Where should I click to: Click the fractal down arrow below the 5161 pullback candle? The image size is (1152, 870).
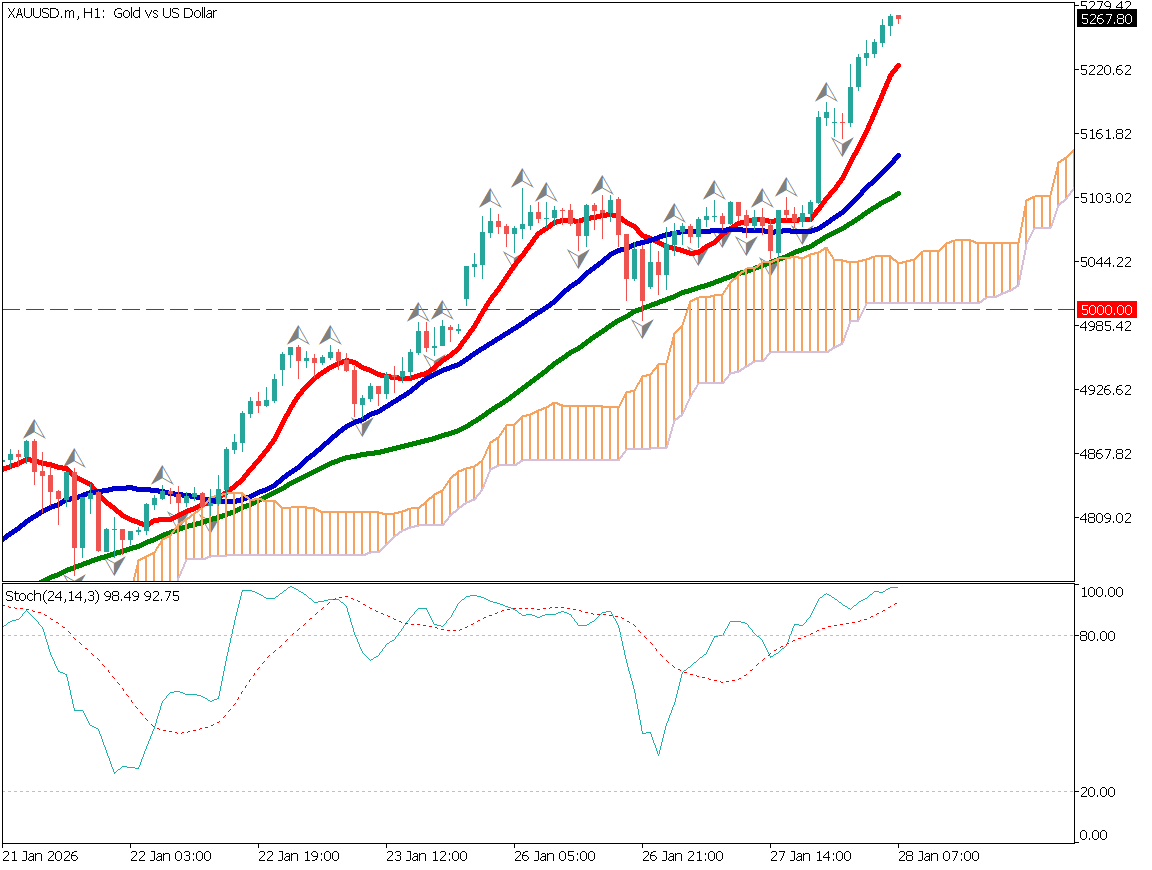pyautogui.click(x=843, y=146)
